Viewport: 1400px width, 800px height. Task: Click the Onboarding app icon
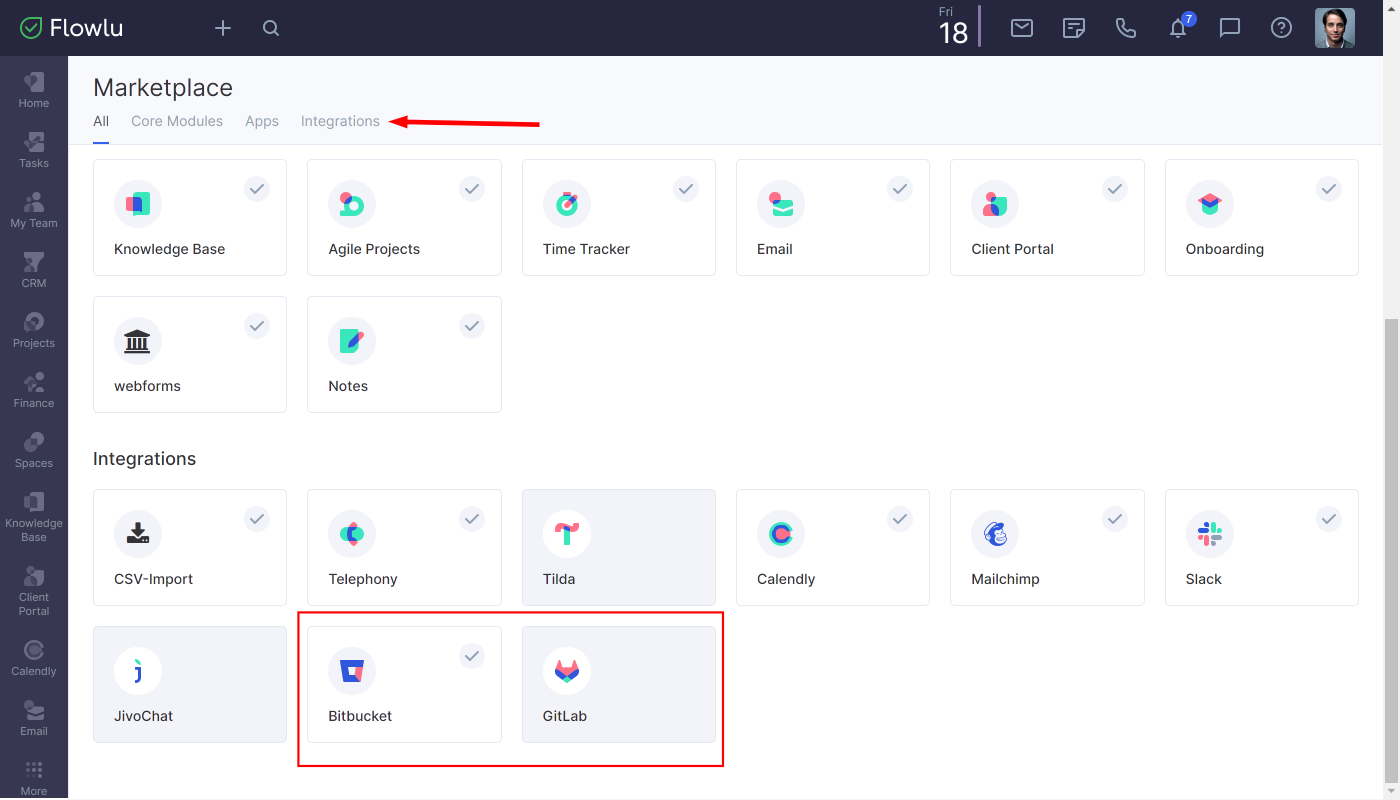point(1210,204)
